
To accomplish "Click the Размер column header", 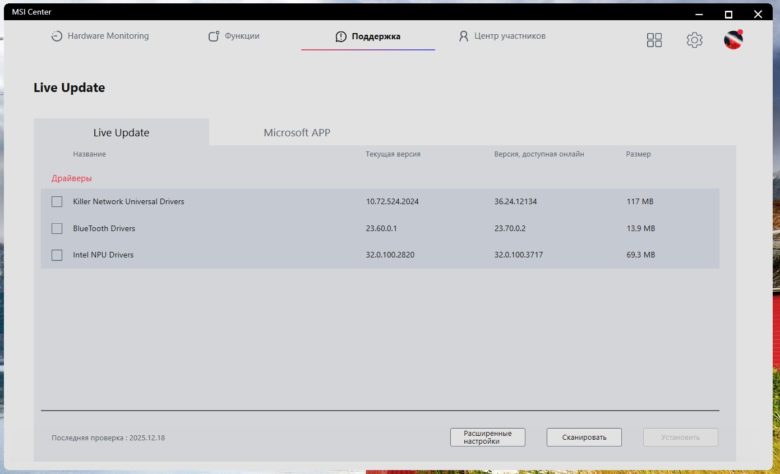I will 638,154.
